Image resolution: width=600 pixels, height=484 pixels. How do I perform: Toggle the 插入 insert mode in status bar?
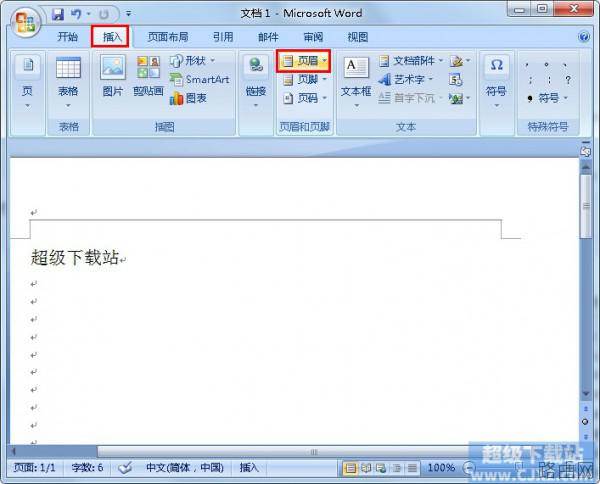point(249,468)
